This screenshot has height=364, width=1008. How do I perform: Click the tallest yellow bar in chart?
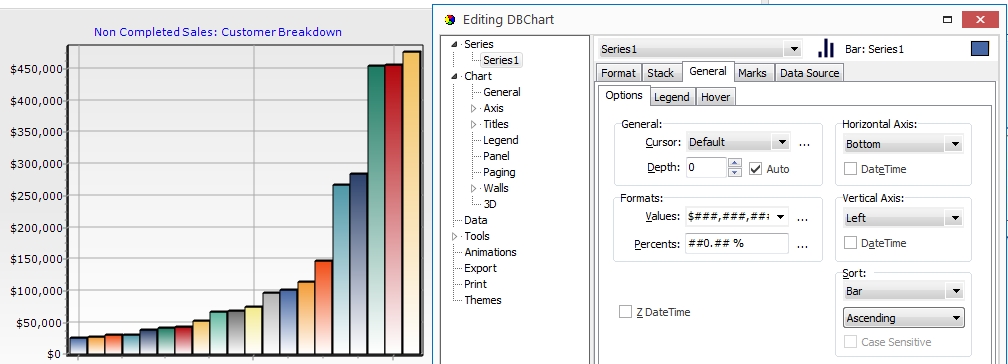coord(411,203)
